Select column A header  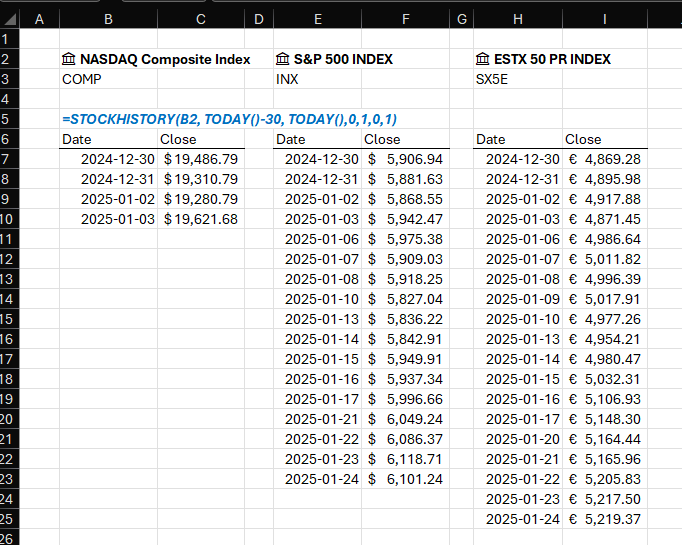coord(40,19)
